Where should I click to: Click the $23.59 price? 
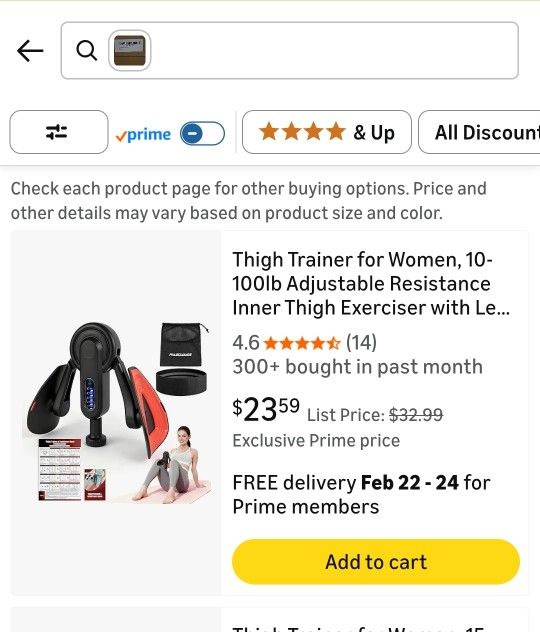(x=266, y=410)
